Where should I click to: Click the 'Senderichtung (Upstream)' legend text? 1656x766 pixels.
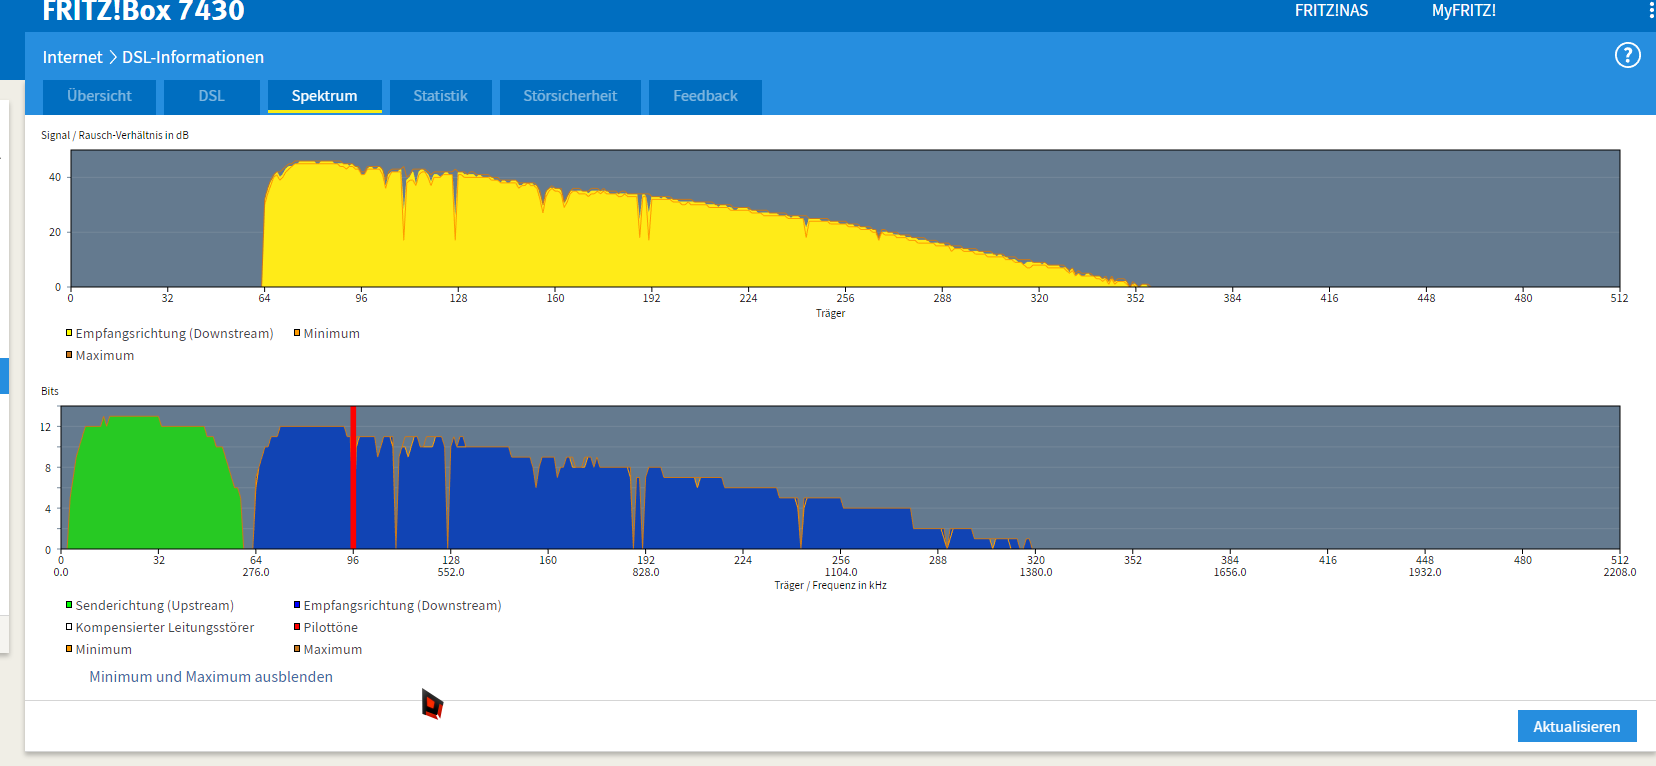(x=155, y=605)
